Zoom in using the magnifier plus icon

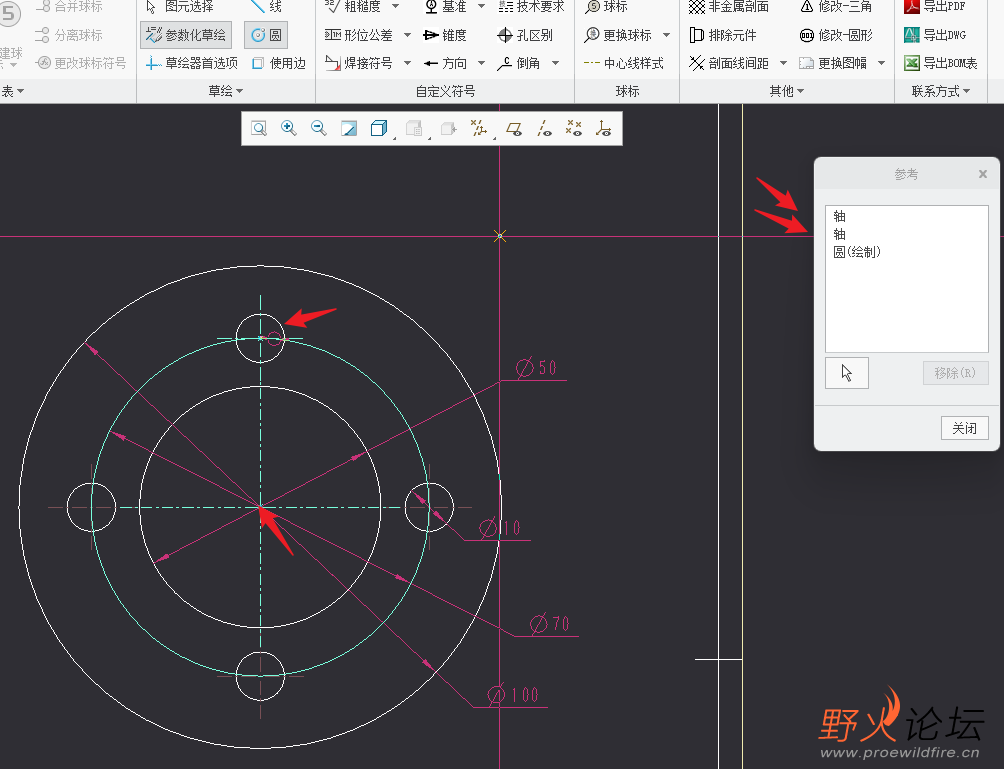(x=289, y=129)
